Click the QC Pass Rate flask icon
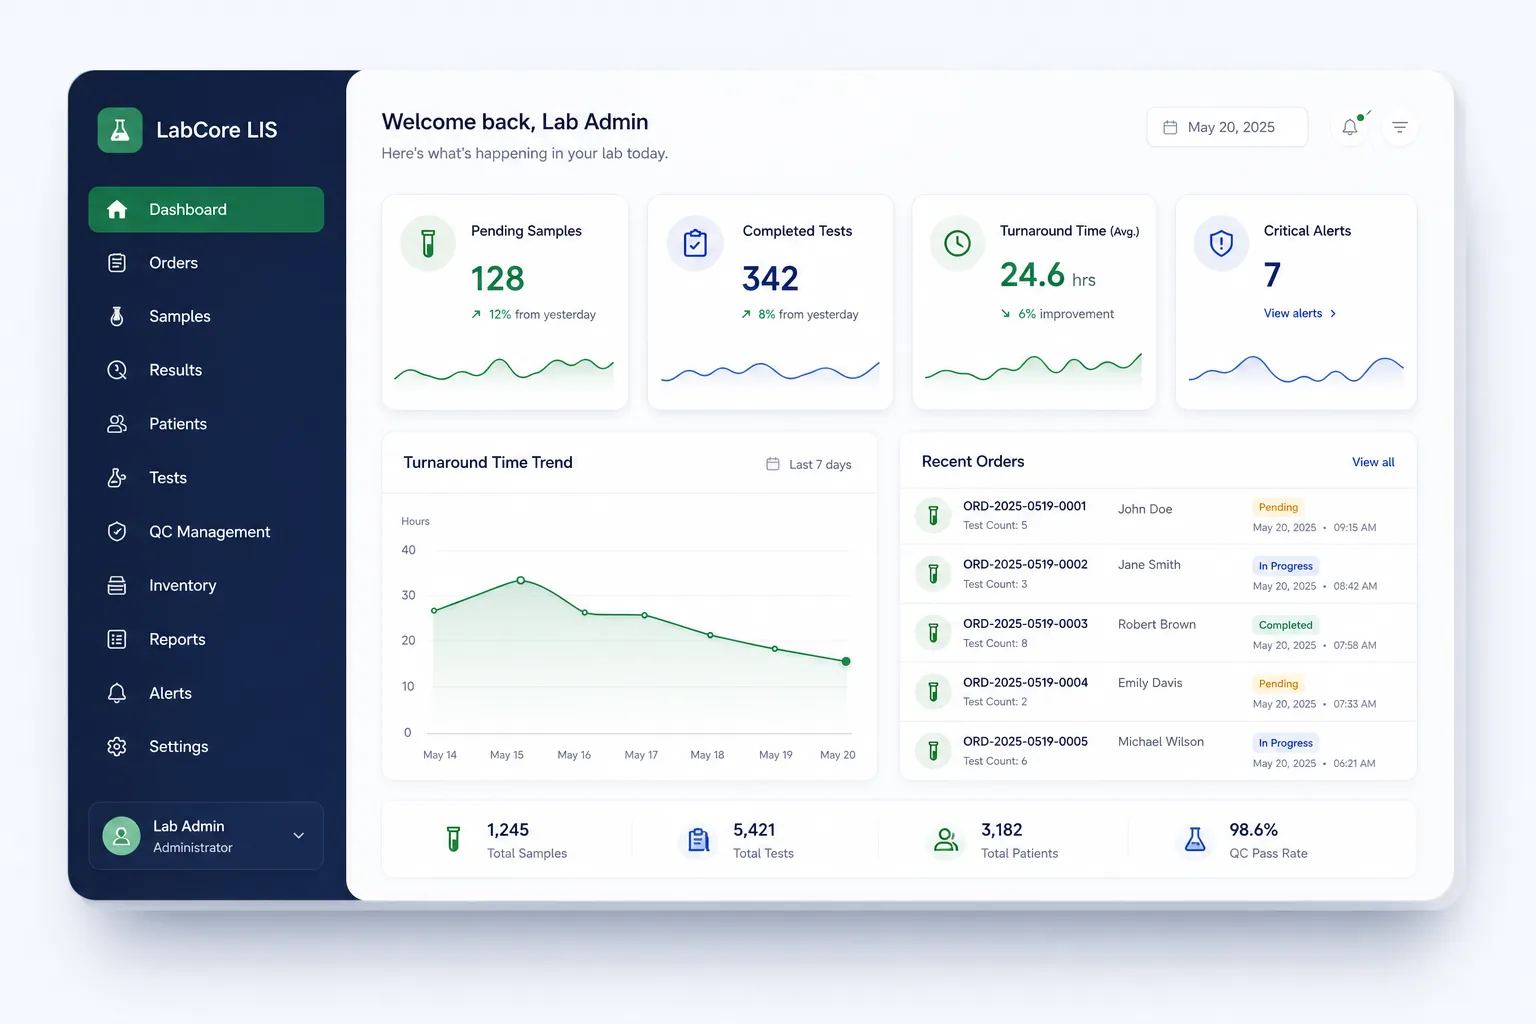Screen dimensions: 1536x1024 pos(1194,840)
